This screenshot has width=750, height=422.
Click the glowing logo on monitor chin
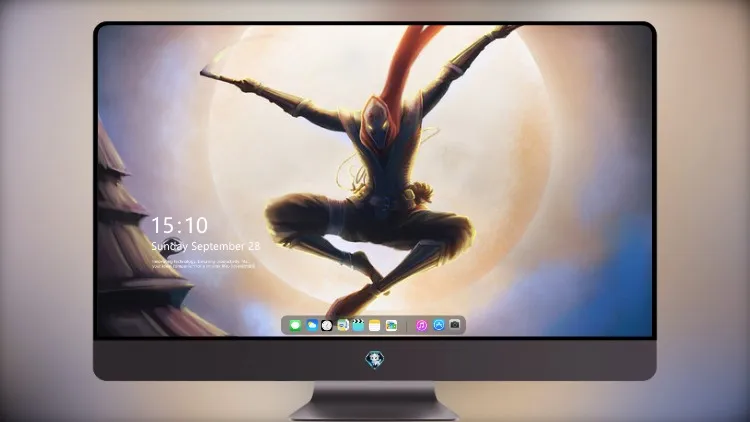coord(375,360)
